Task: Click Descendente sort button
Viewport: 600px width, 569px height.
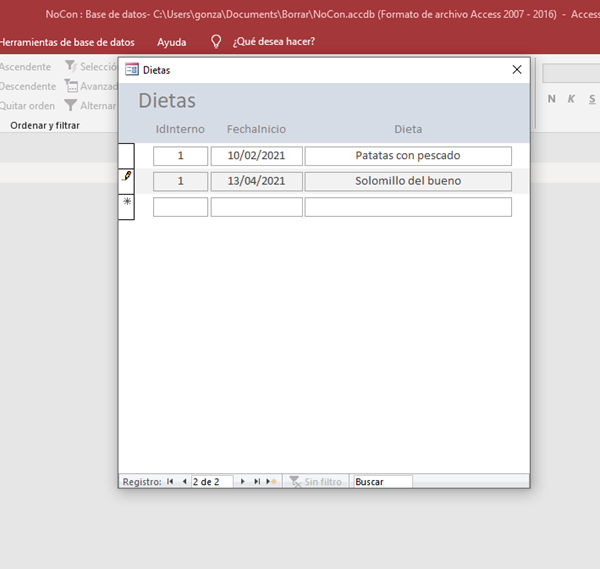Action: coord(26,86)
